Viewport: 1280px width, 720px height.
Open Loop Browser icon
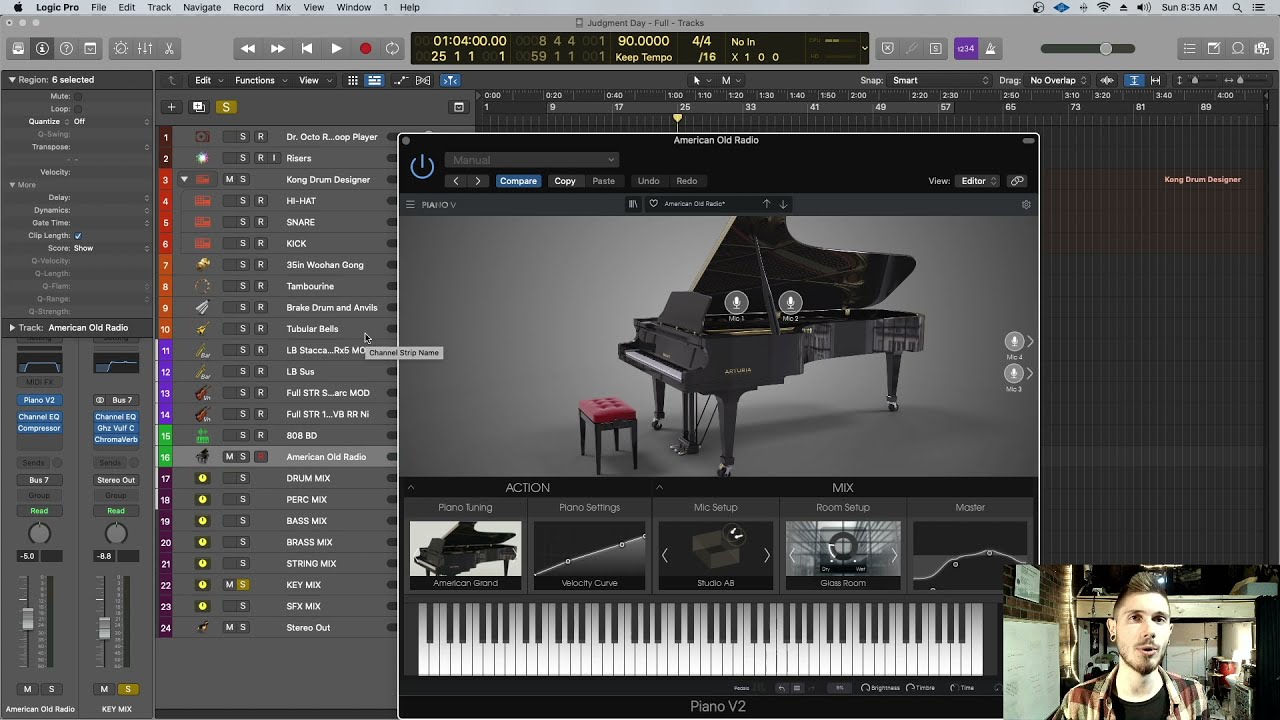[1237, 48]
